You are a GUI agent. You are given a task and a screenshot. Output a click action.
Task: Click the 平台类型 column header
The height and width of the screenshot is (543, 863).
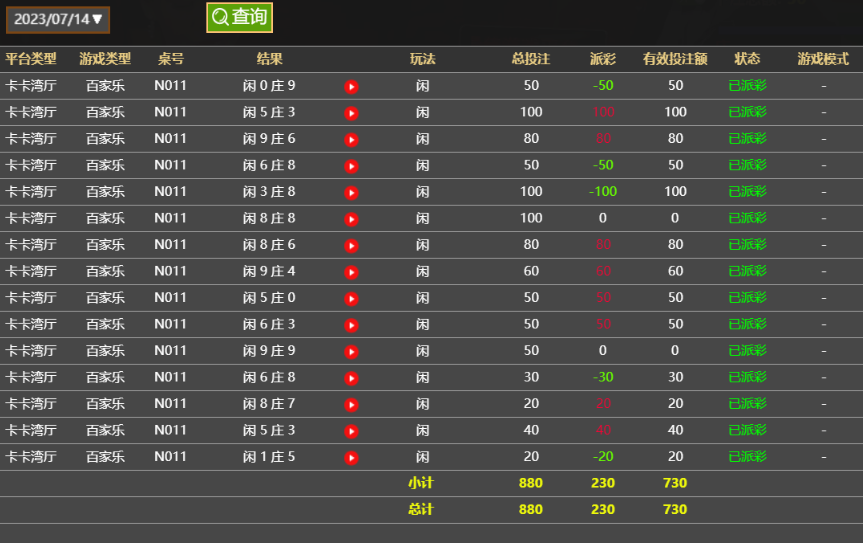pos(31,59)
